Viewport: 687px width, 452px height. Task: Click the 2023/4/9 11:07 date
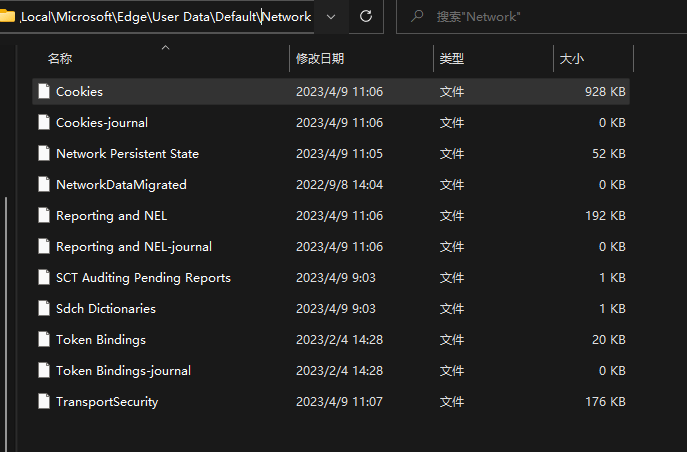[x=340, y=402]
